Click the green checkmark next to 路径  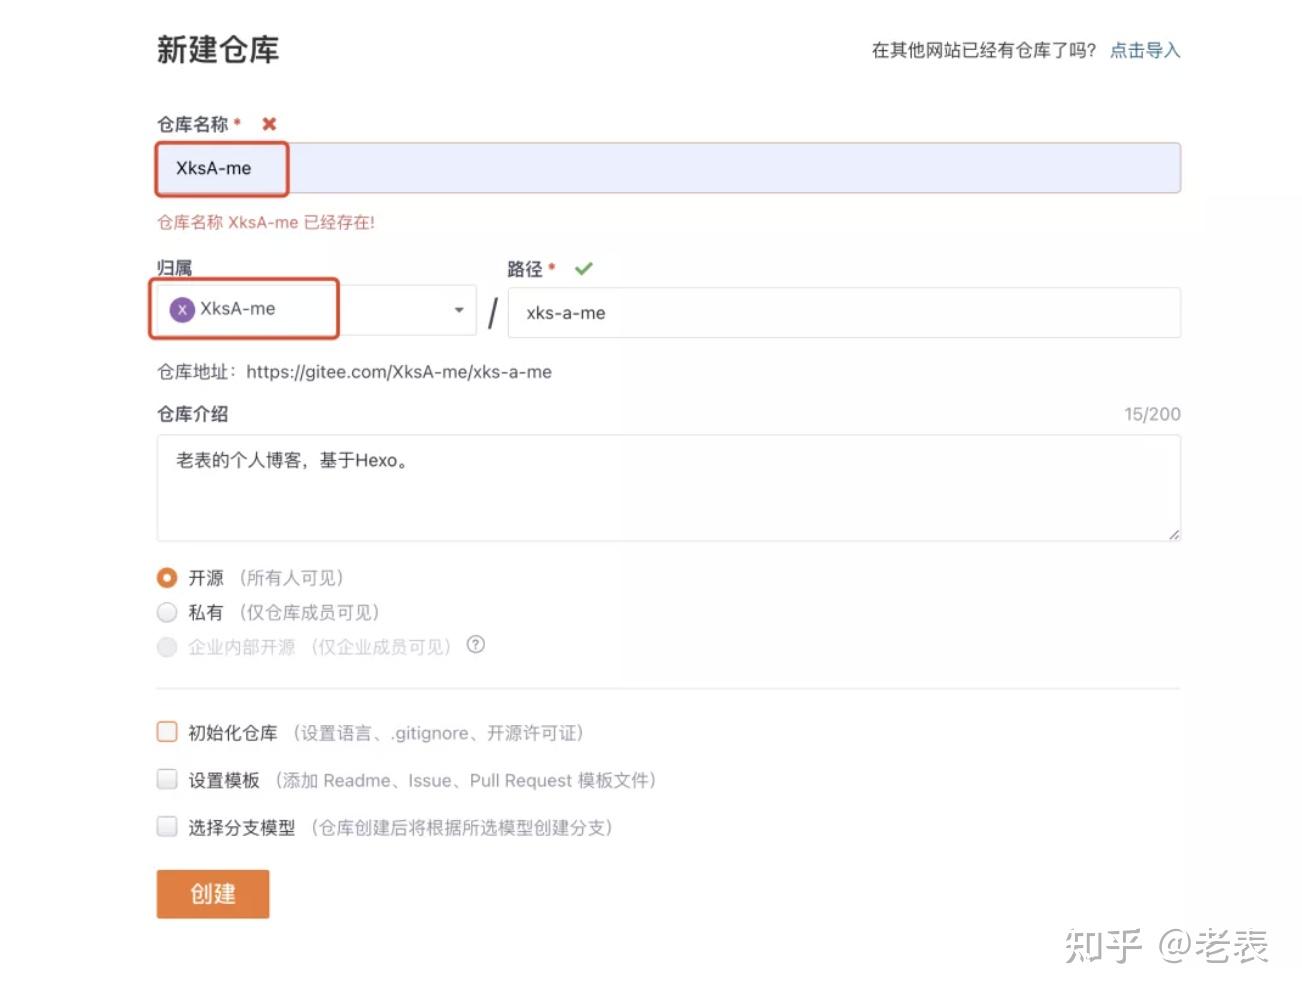tap(584, 268)
